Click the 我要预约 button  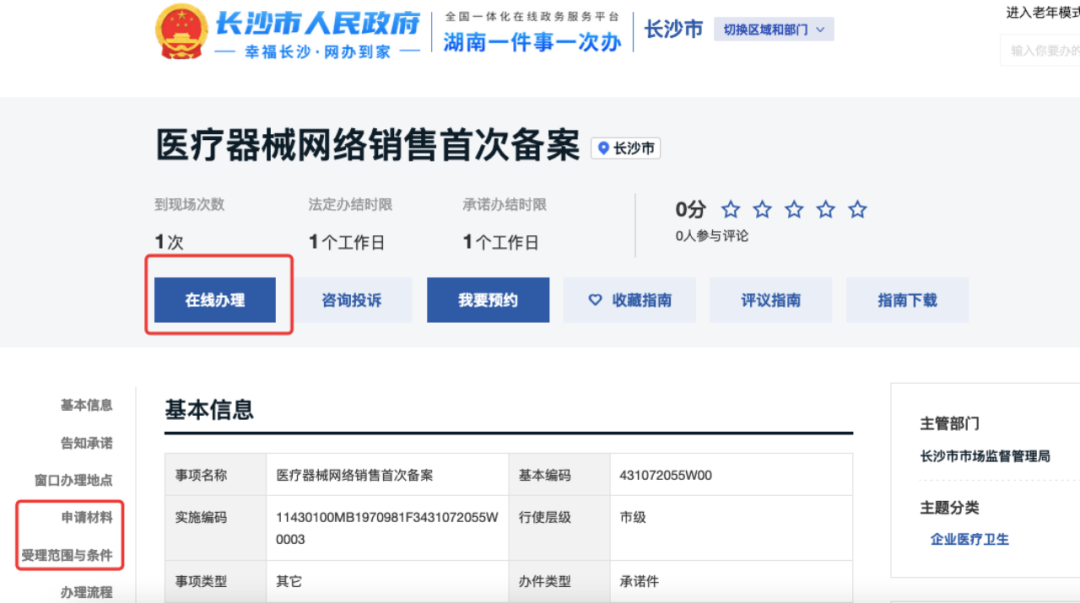coord(487,299)
